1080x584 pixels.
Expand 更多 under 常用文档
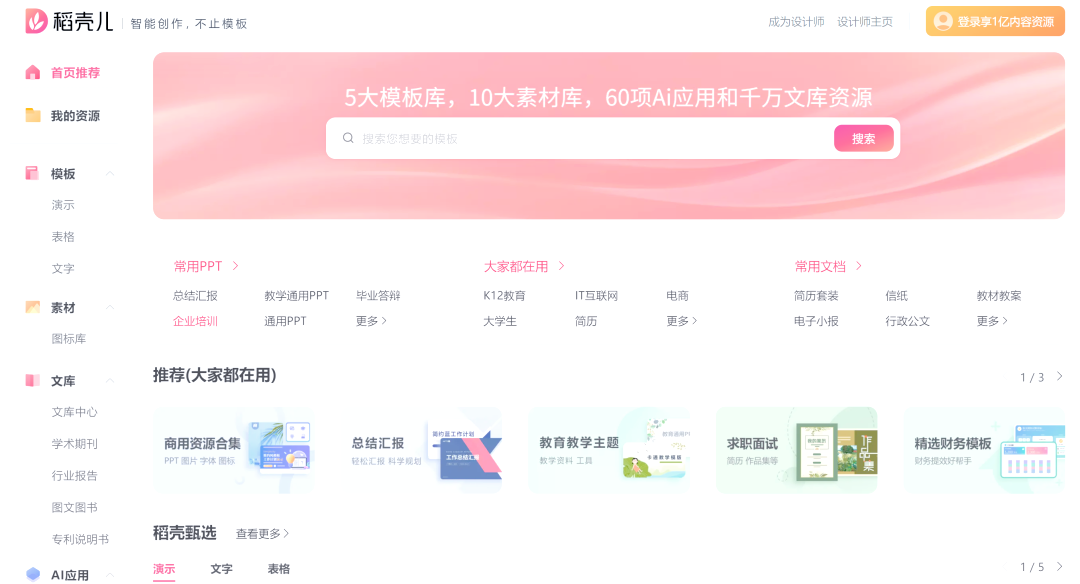click(991, 321)
